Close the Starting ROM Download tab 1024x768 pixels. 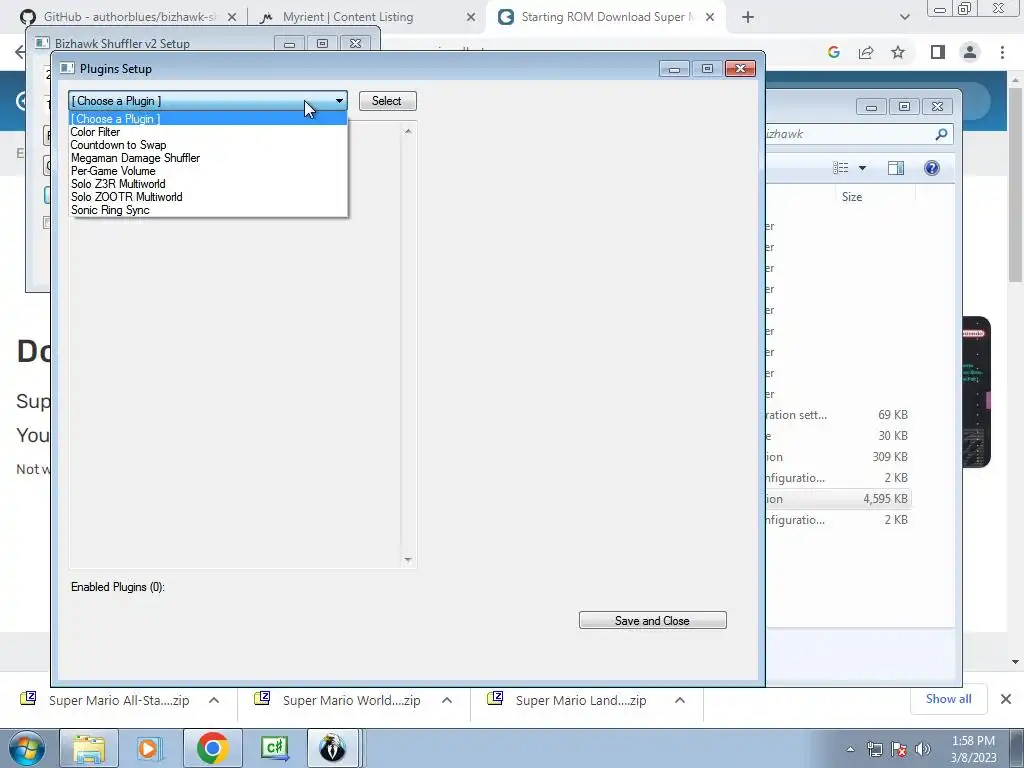tap(710, 18)
